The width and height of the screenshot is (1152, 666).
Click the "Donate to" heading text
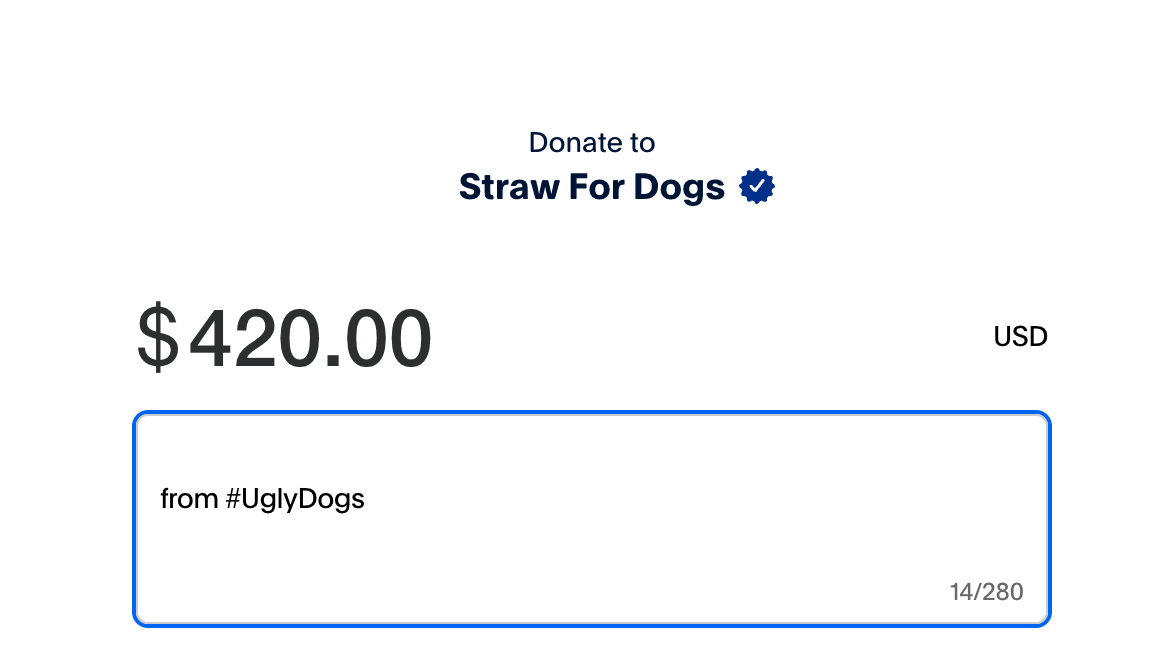592,143
